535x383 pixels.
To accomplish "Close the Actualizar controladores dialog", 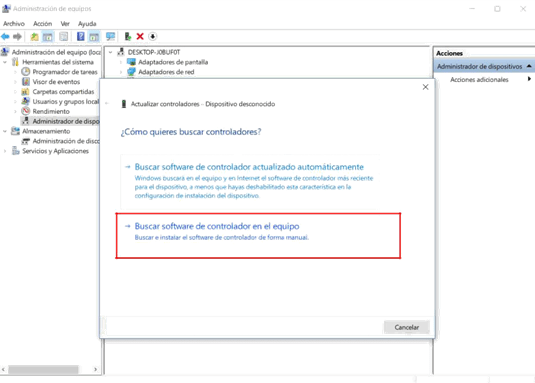I will pos(425,87).
